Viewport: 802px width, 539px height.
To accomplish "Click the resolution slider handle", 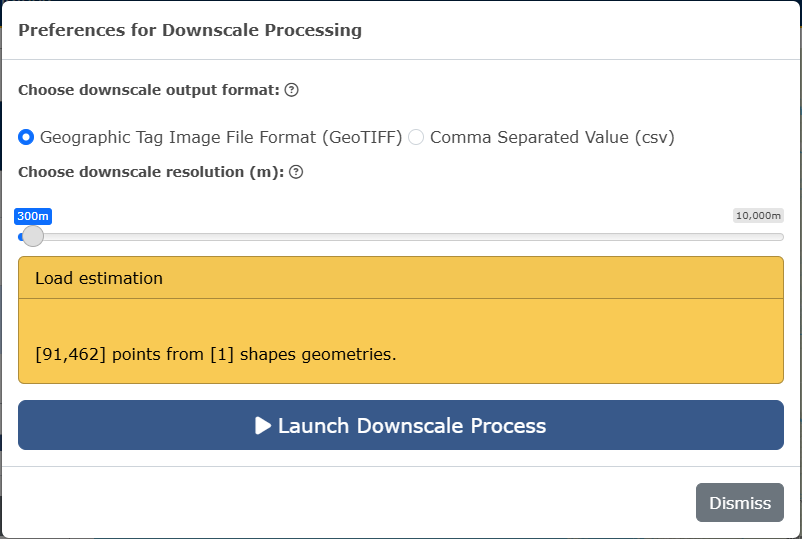I will [33, 236].
